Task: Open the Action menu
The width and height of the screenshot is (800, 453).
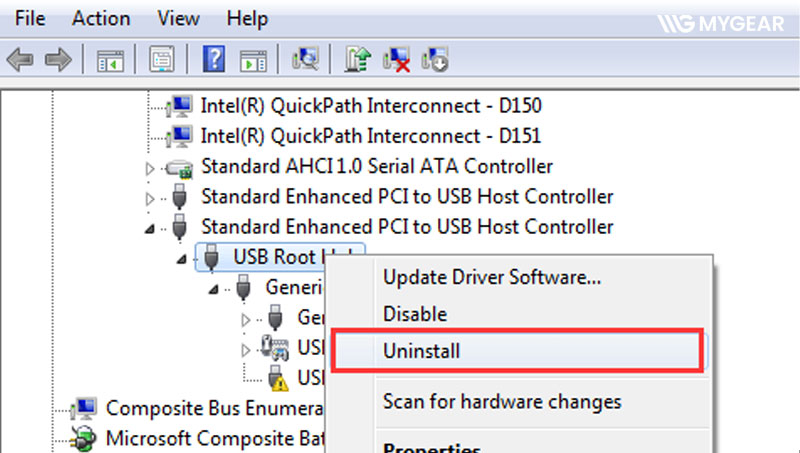Action: (x=101, y=19)
